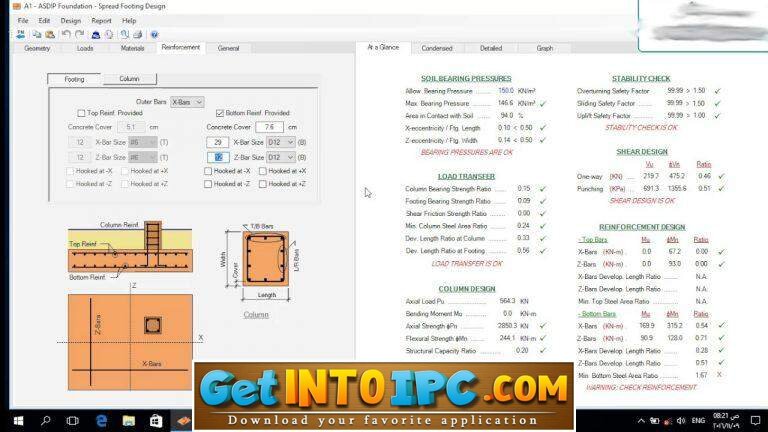This screenshot has width=768, height=432.
Task: Open the Graph results tab
Action: pyautogui.click(x=545, y=48)
